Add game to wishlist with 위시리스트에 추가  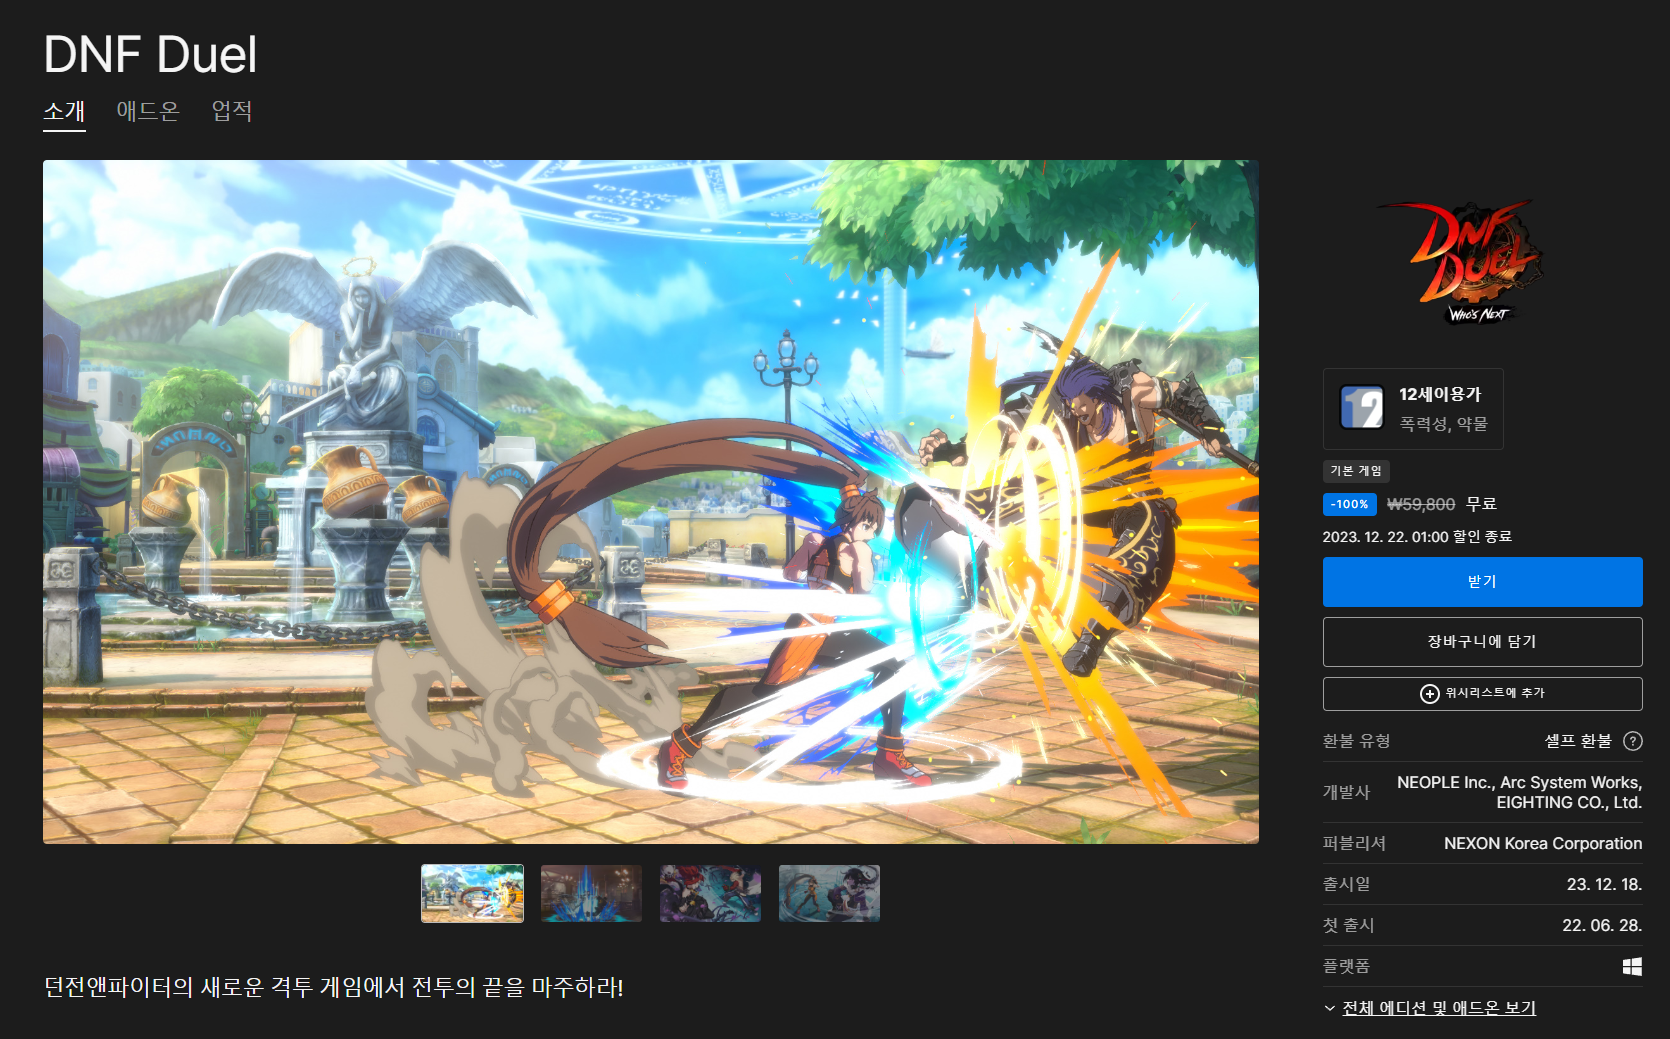pos(1482,693)
